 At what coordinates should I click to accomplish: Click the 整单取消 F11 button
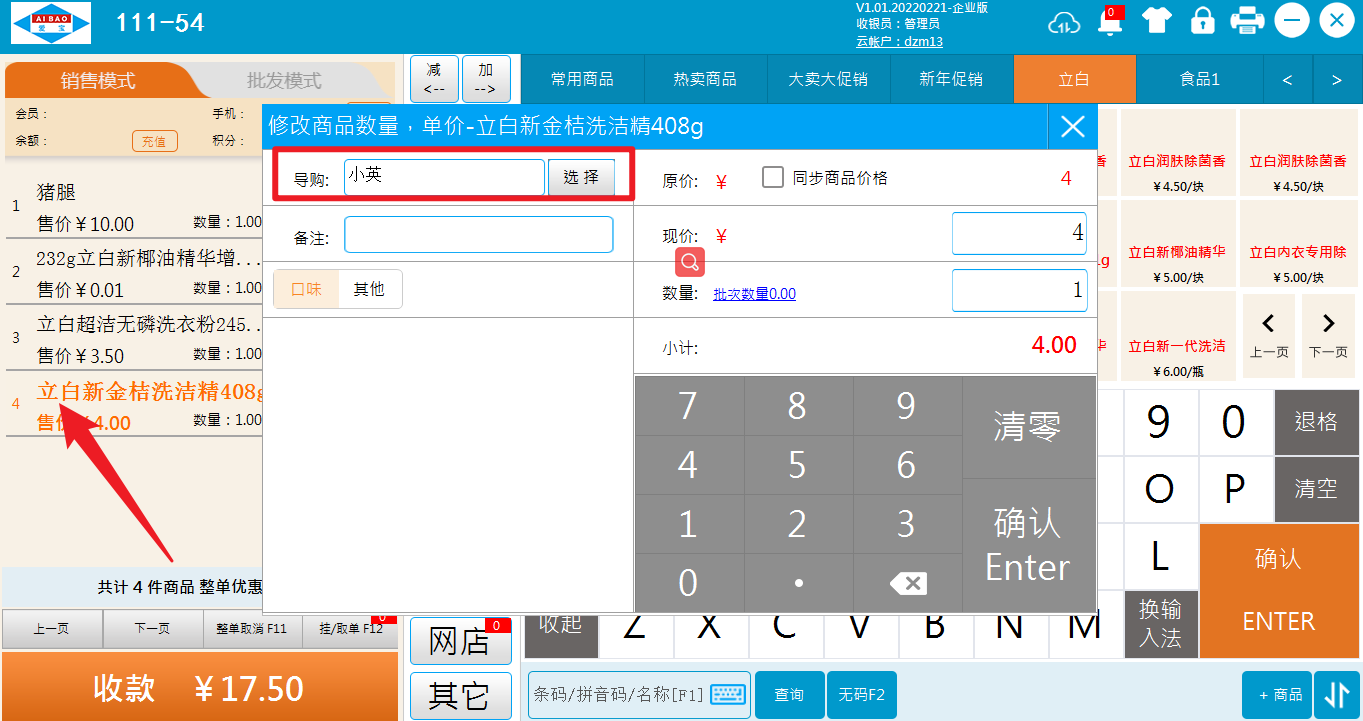click(x=252, y=629)
